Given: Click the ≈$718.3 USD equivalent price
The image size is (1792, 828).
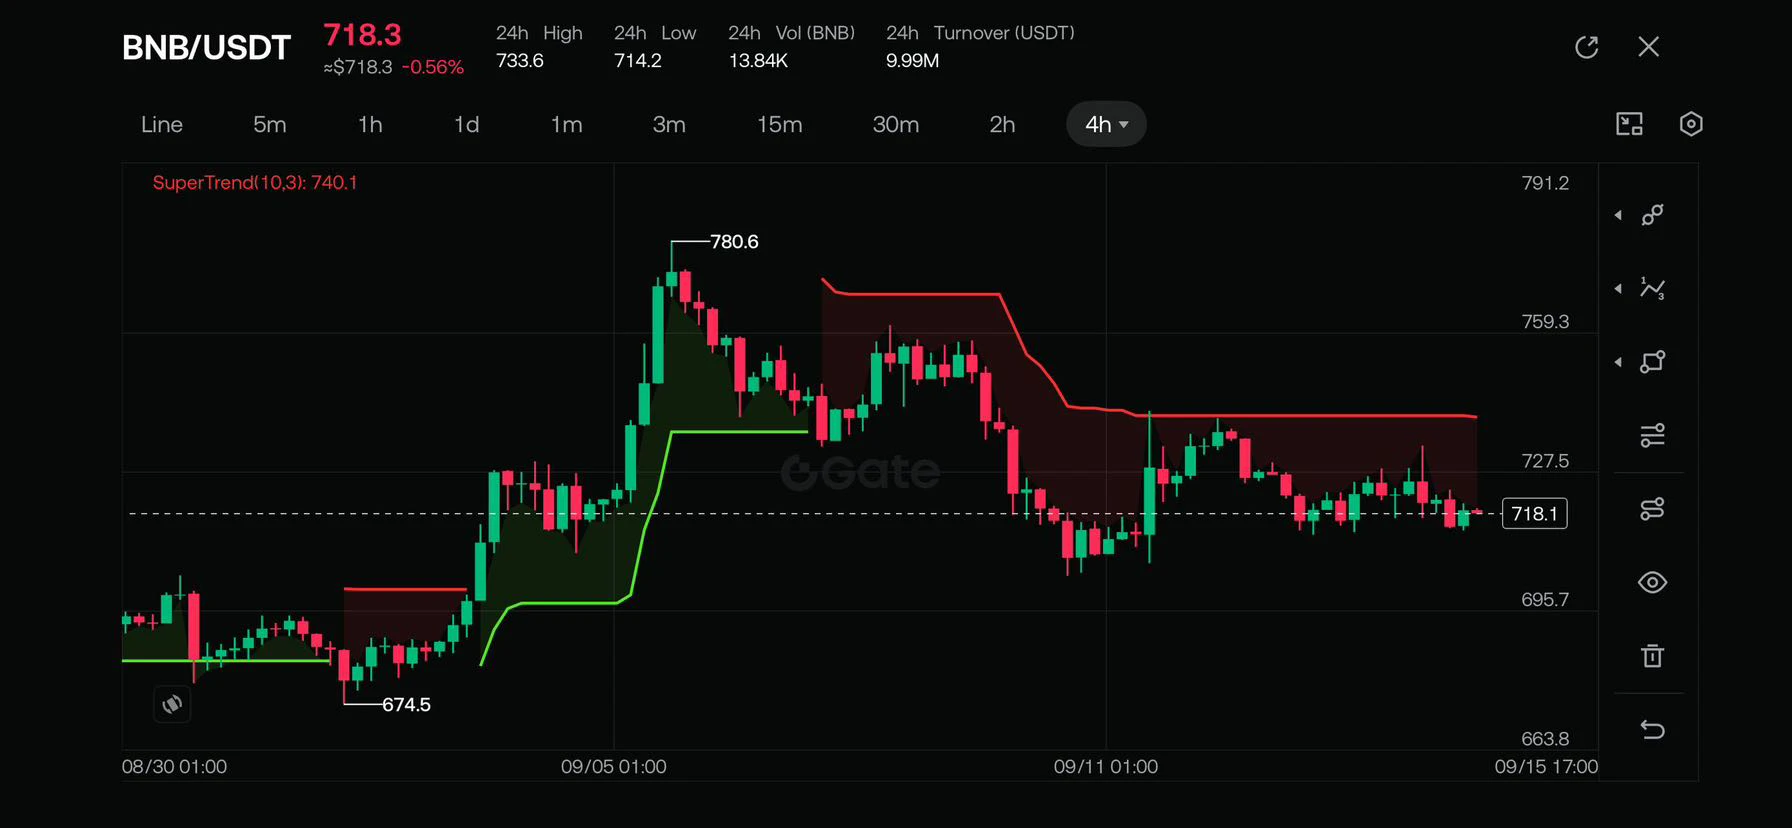Looking at the screenshot, I should [358, 67].
